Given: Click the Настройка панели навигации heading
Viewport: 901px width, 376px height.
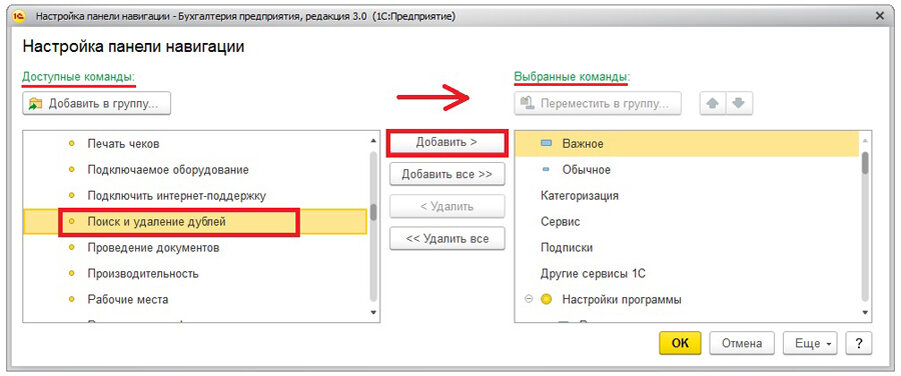Looking at the screenshot, I should (133, 47).
